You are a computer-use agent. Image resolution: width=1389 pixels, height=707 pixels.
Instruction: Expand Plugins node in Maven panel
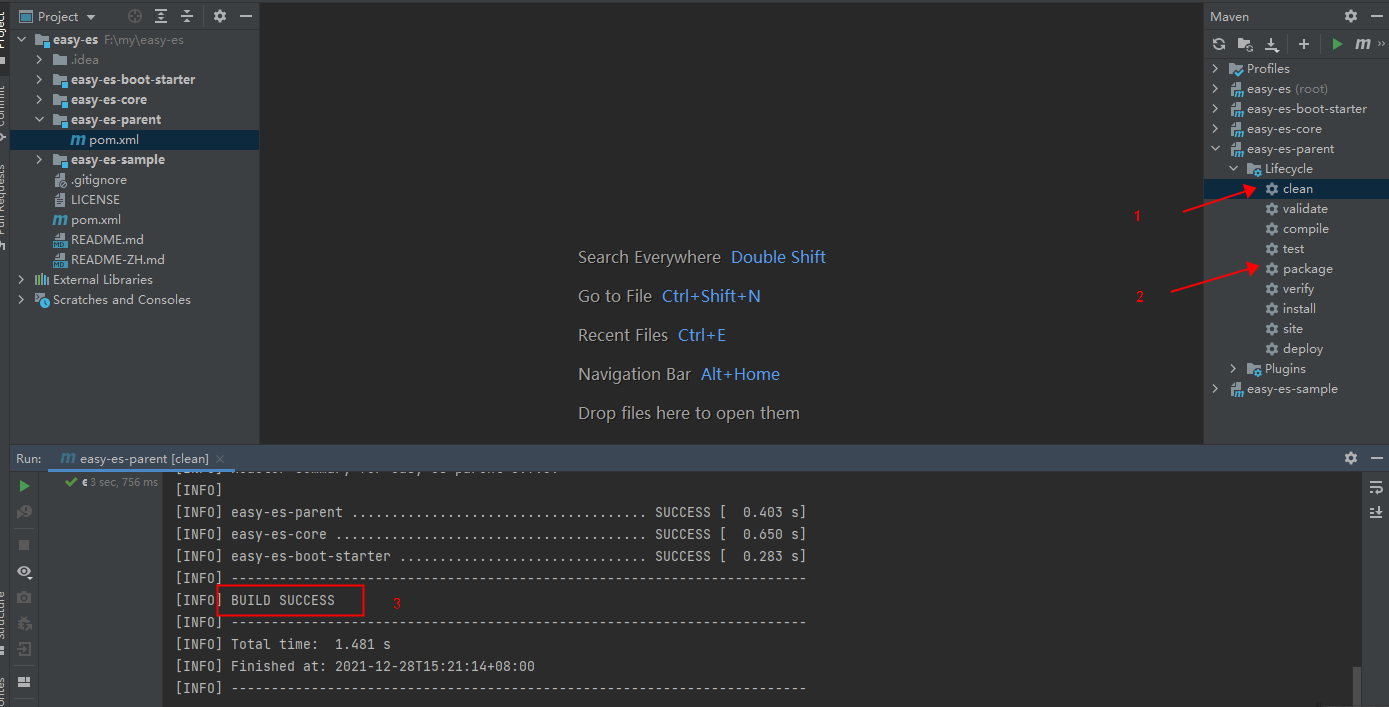[x=1234, y=369]
